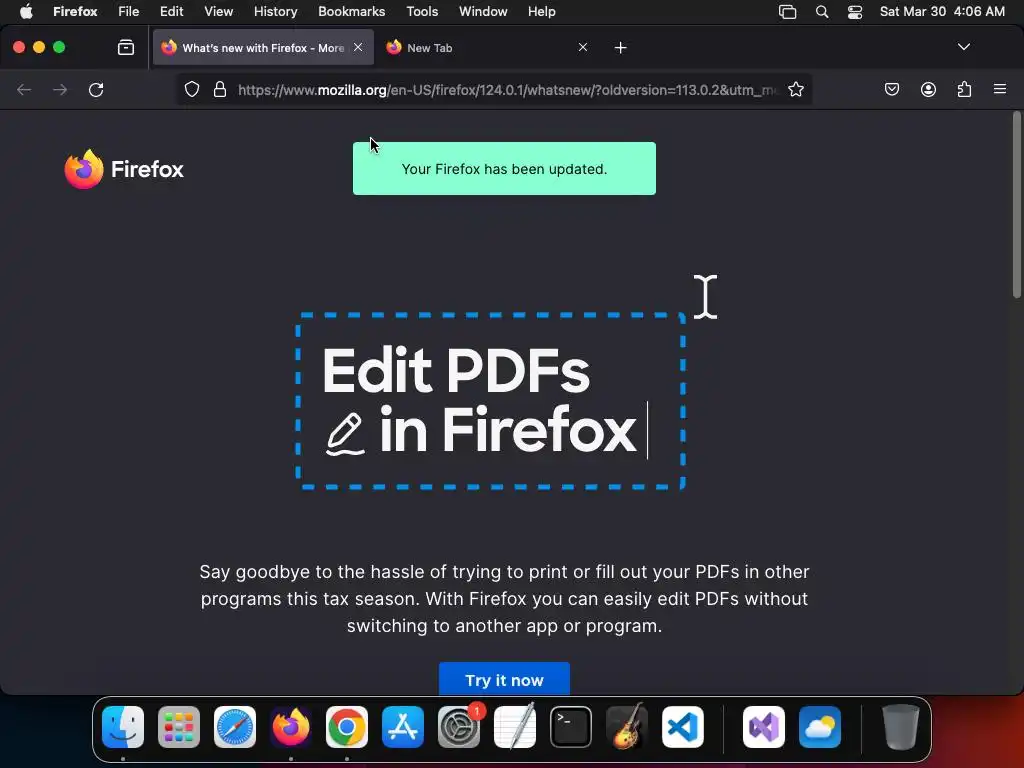Image resolution: width=1024 pixels, height=768 pixels.
Task: Open the Weather app from the dock
Action: click(820, 727)
